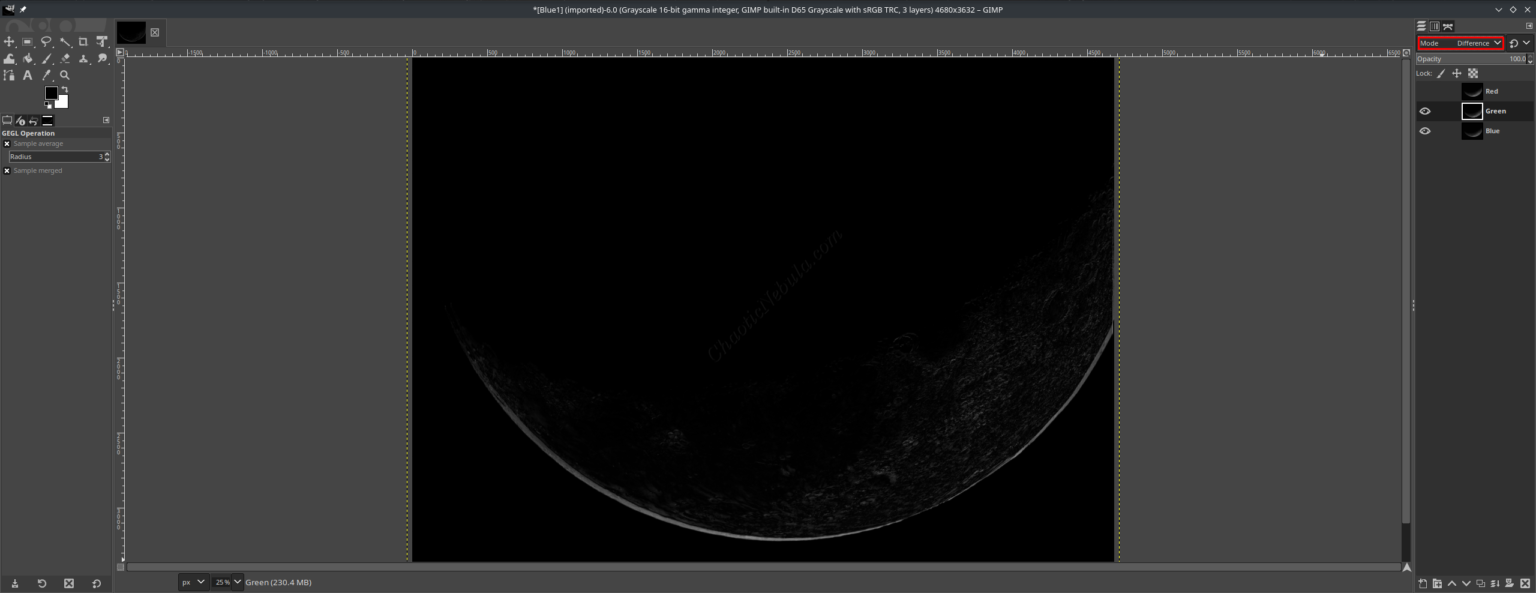
Task: Activate the Zoom tool
Action: (x=64, y=74)
